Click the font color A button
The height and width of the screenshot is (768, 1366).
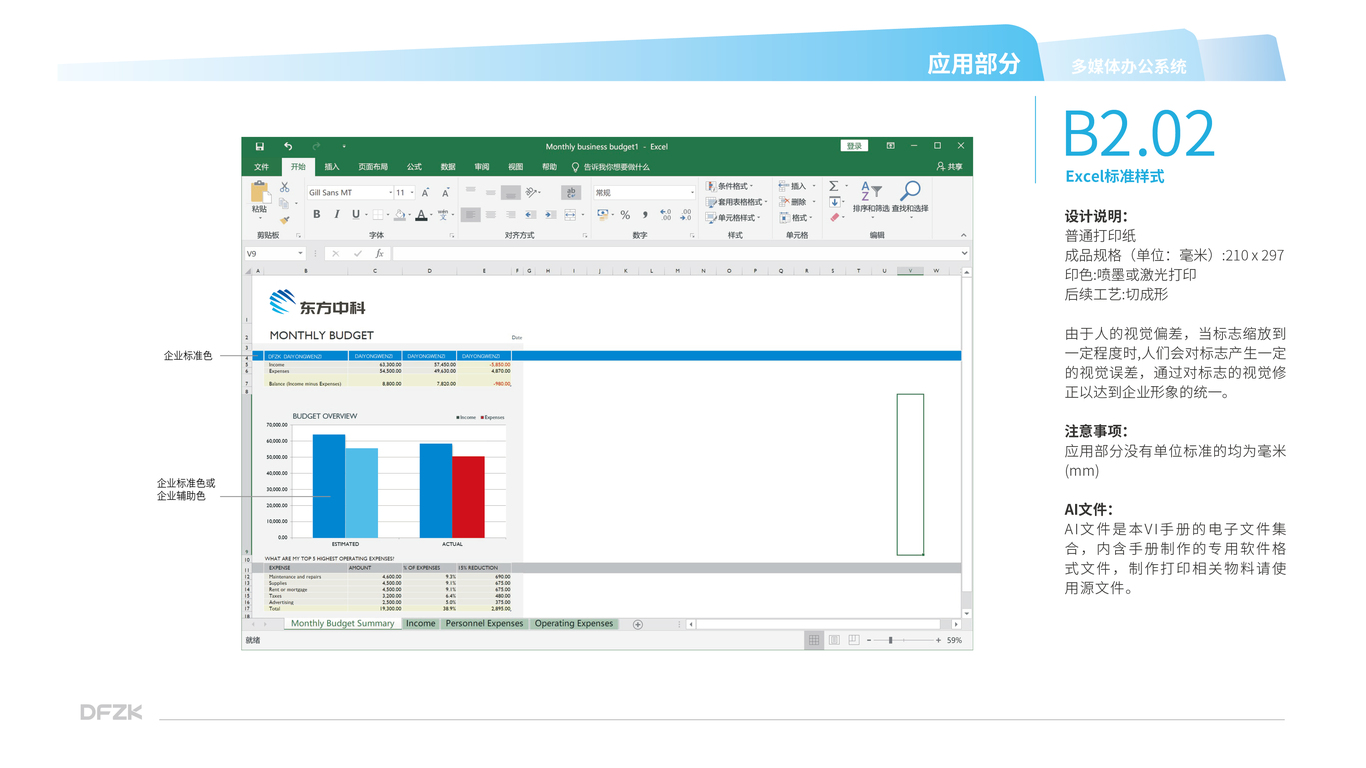click(421, 214)
